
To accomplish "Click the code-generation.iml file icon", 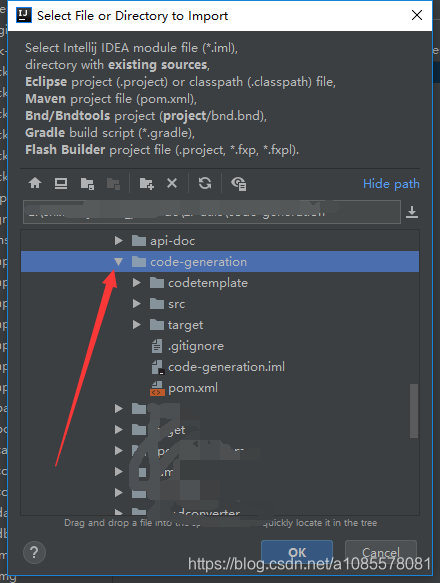I will point(158,367).
